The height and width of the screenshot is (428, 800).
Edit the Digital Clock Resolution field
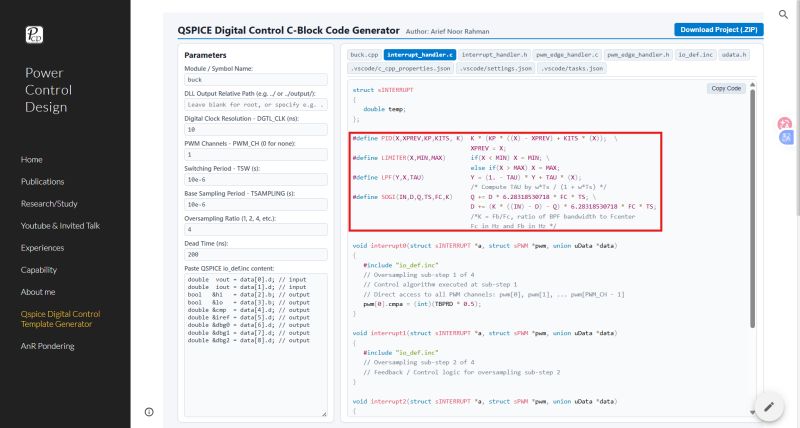(x=256, y=130)
